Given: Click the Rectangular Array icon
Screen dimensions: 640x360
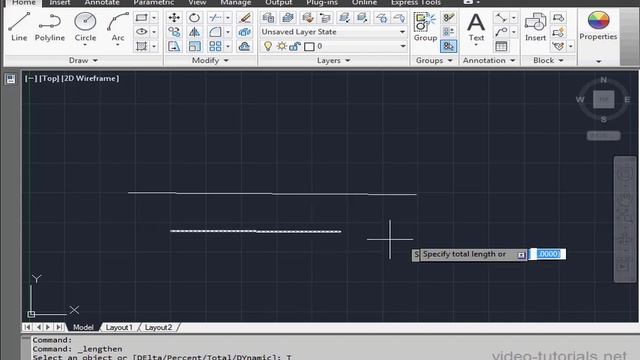Looking at the screenshot, I should point(215,46).
